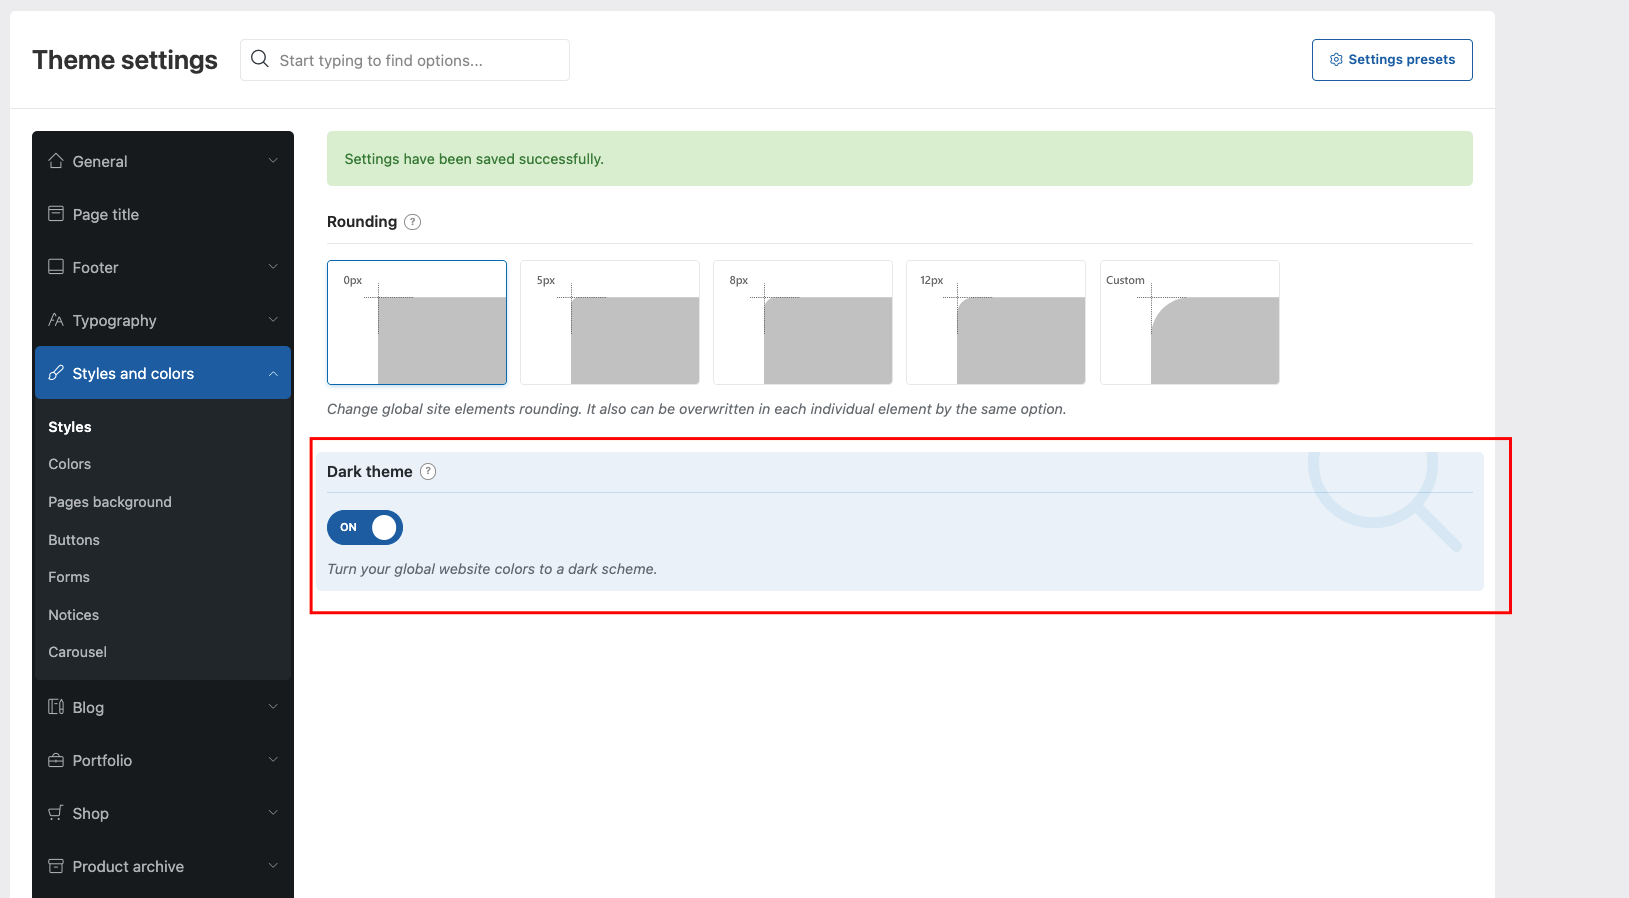The height and width of the screenshot is (898, 1629).
Task: Open the Carousel submenu item
Action: coord(78,652)
